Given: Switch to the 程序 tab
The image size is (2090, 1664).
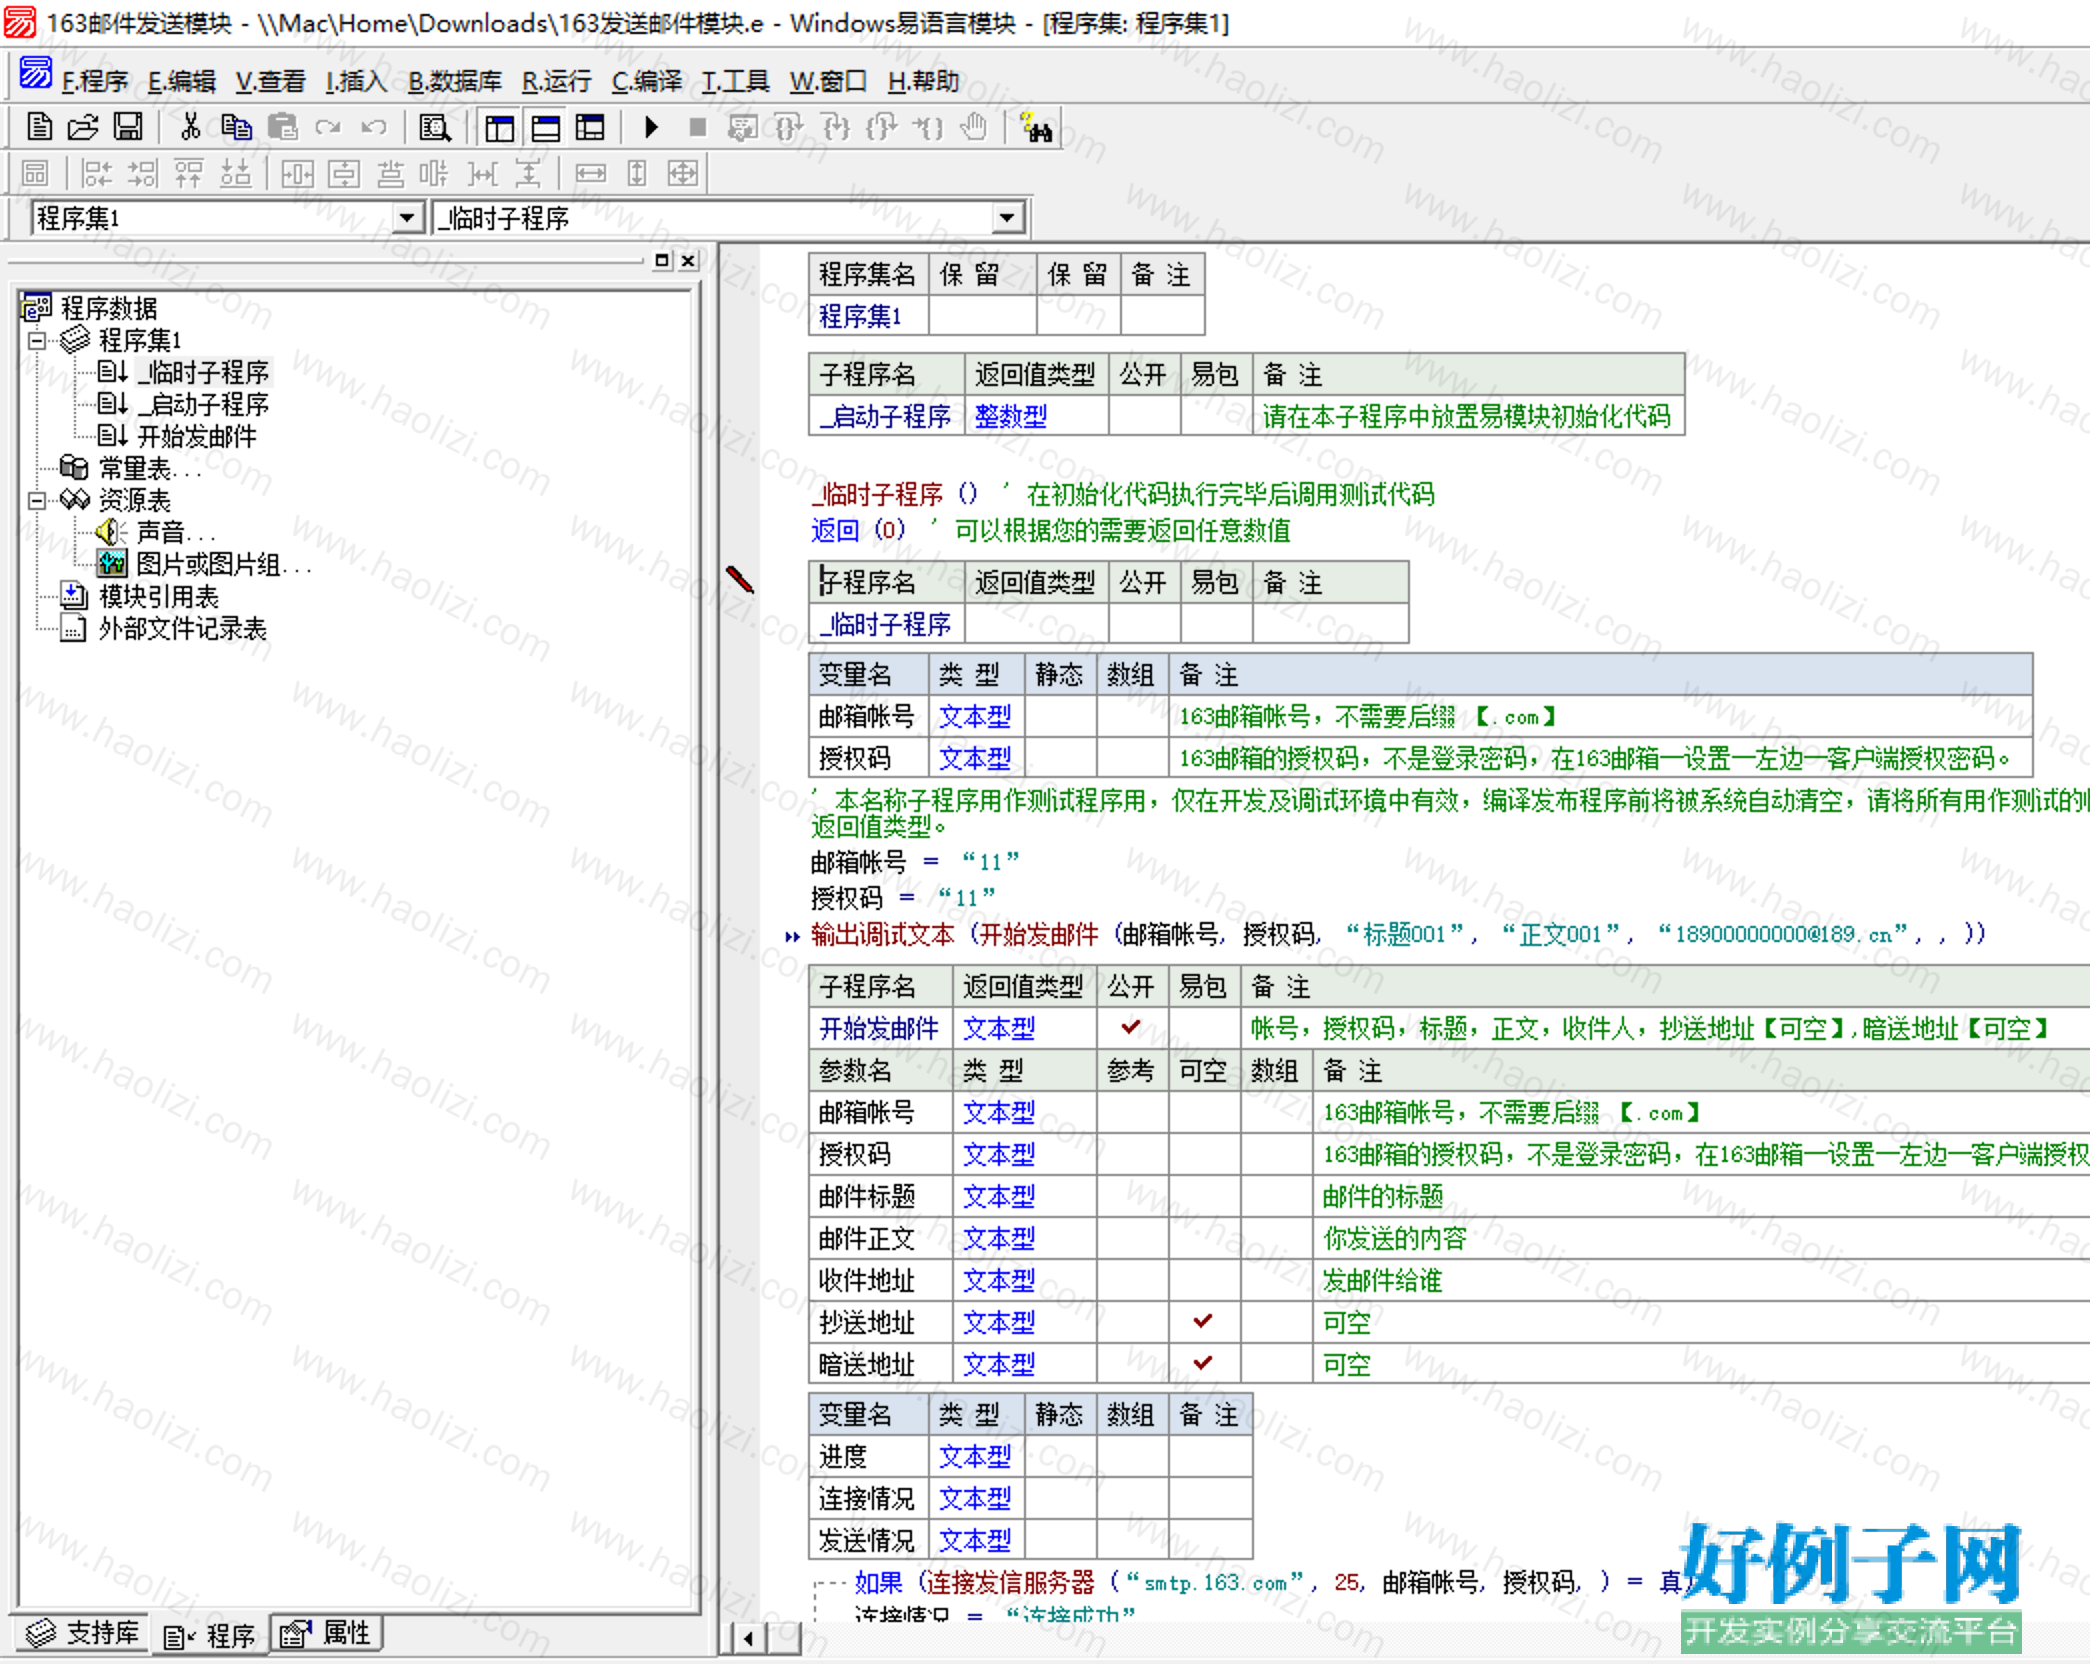Looking at the screenshot, I should click(x=209, y=1635).
